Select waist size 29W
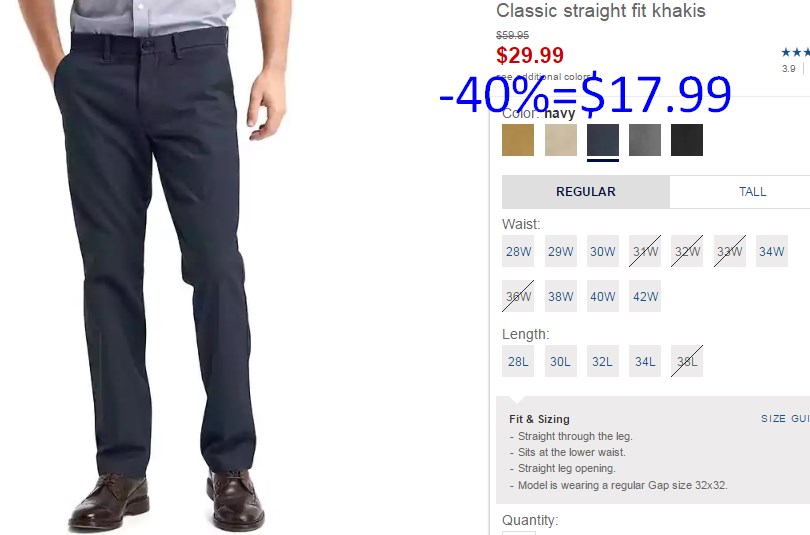This screenshot has width=810, height=535. coord(560,251)
